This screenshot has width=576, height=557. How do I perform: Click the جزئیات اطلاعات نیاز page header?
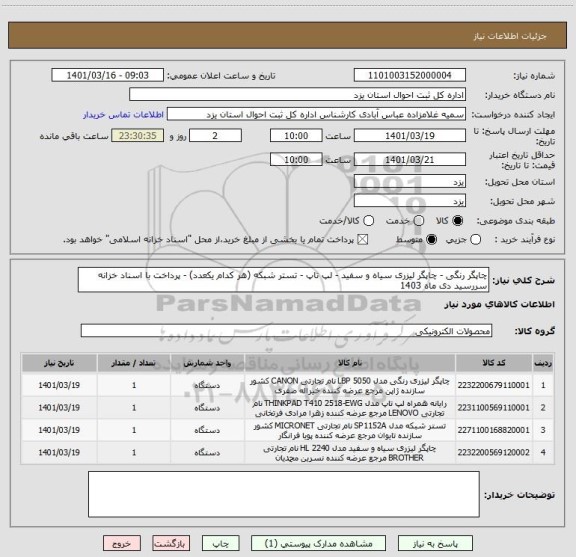[510, 36]
